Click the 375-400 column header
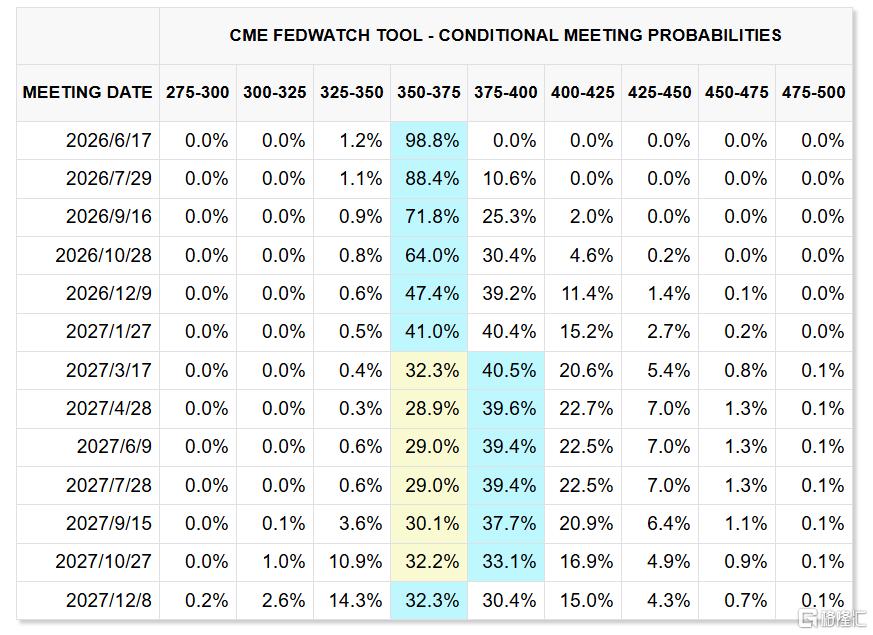This screenshot has width=873, height=635. pos(506,92)
